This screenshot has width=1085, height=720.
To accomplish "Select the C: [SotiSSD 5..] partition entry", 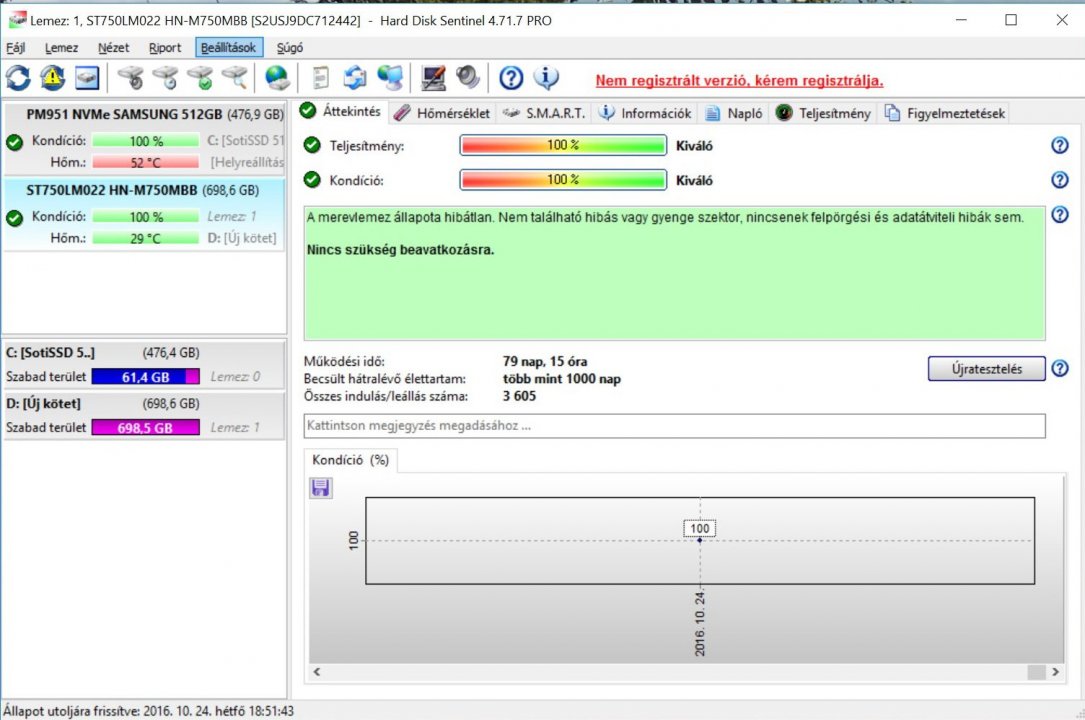I will point(145,364).
